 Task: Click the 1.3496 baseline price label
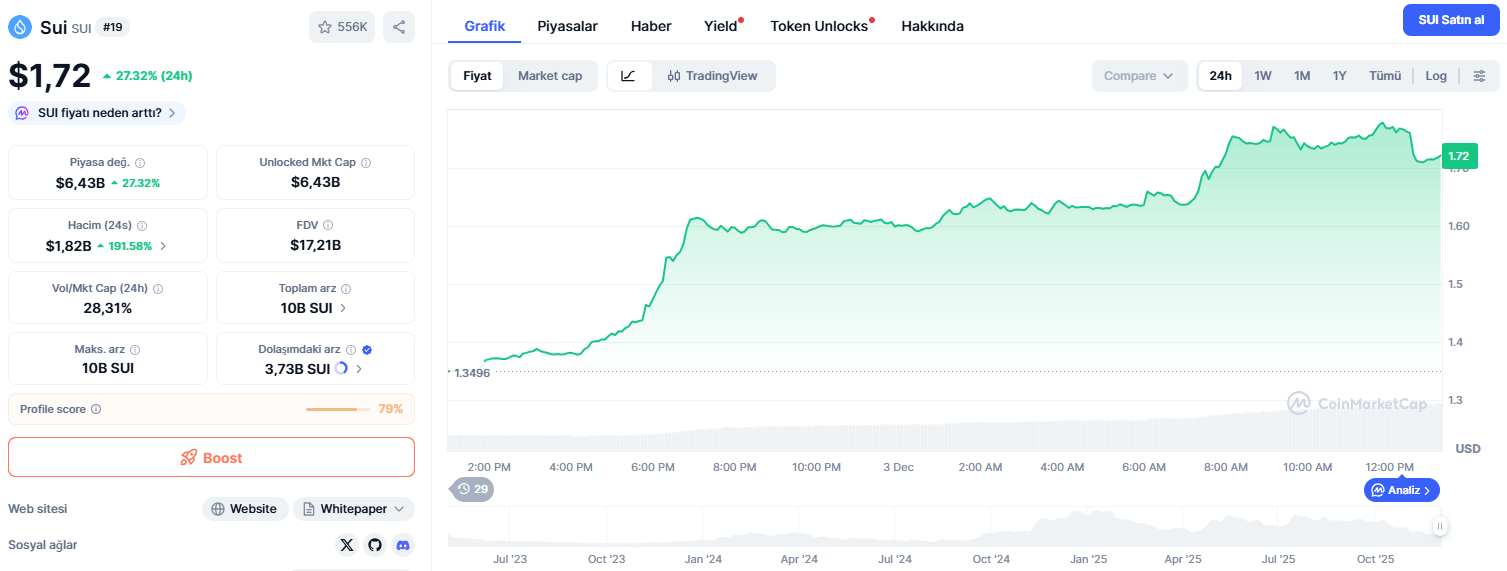pos(472,372)
